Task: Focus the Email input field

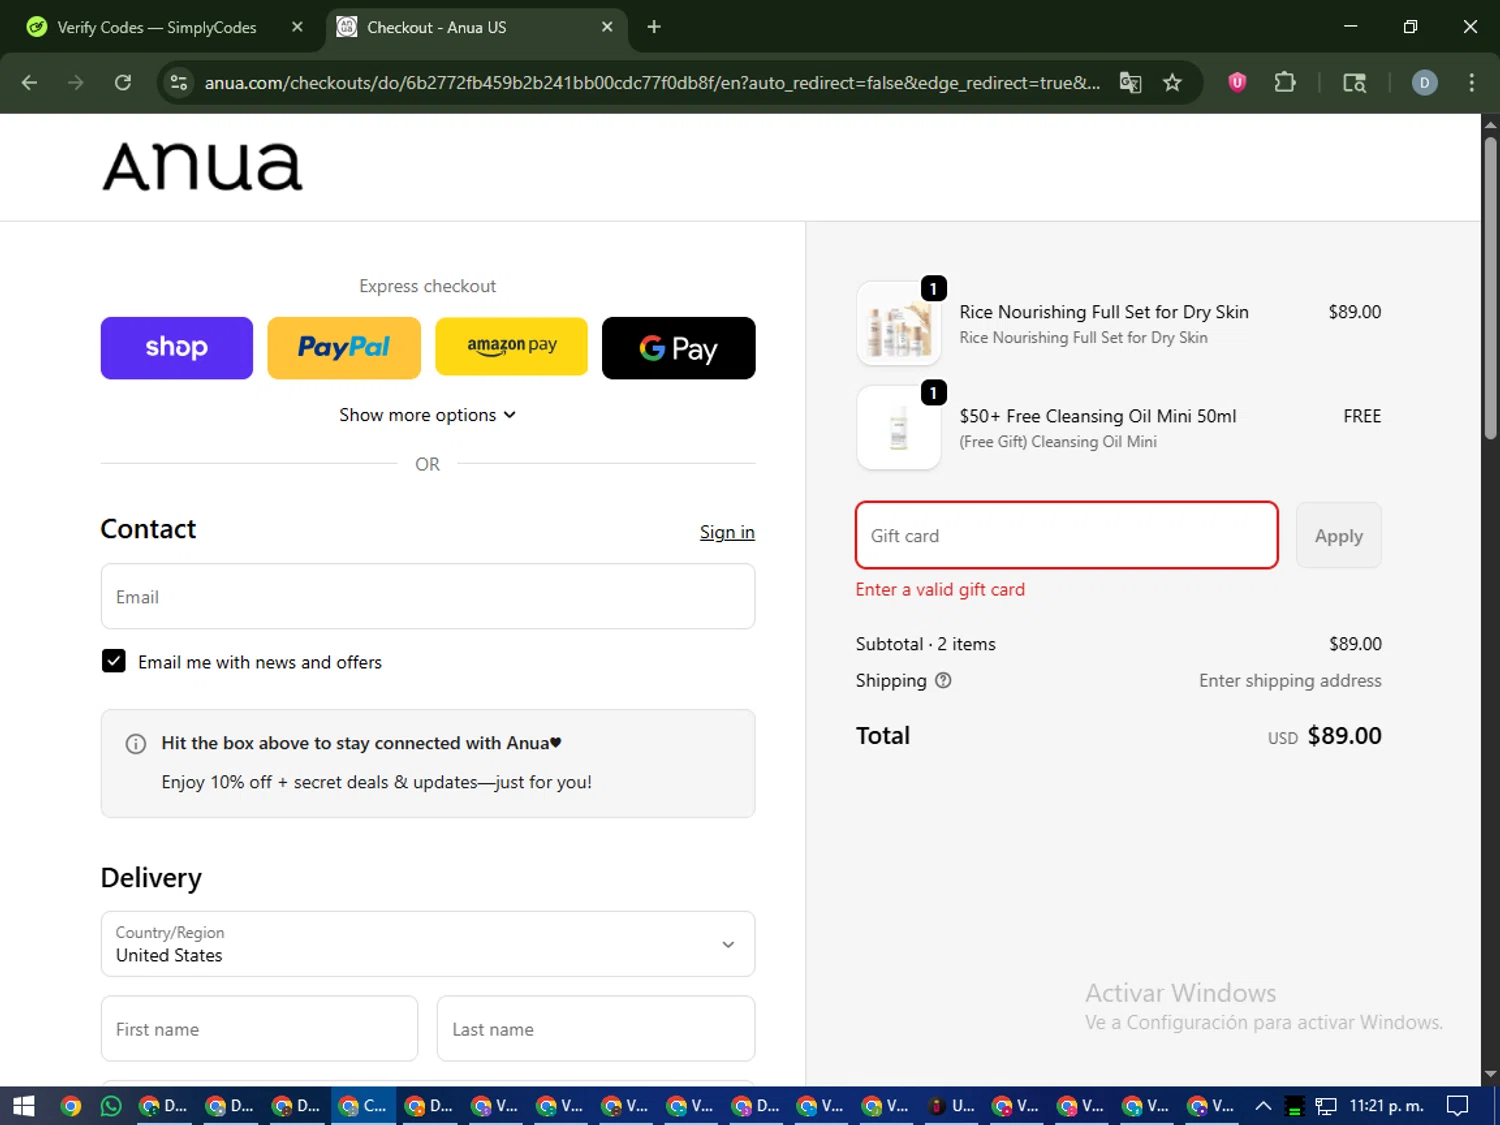Action: (x=428, y=597)
